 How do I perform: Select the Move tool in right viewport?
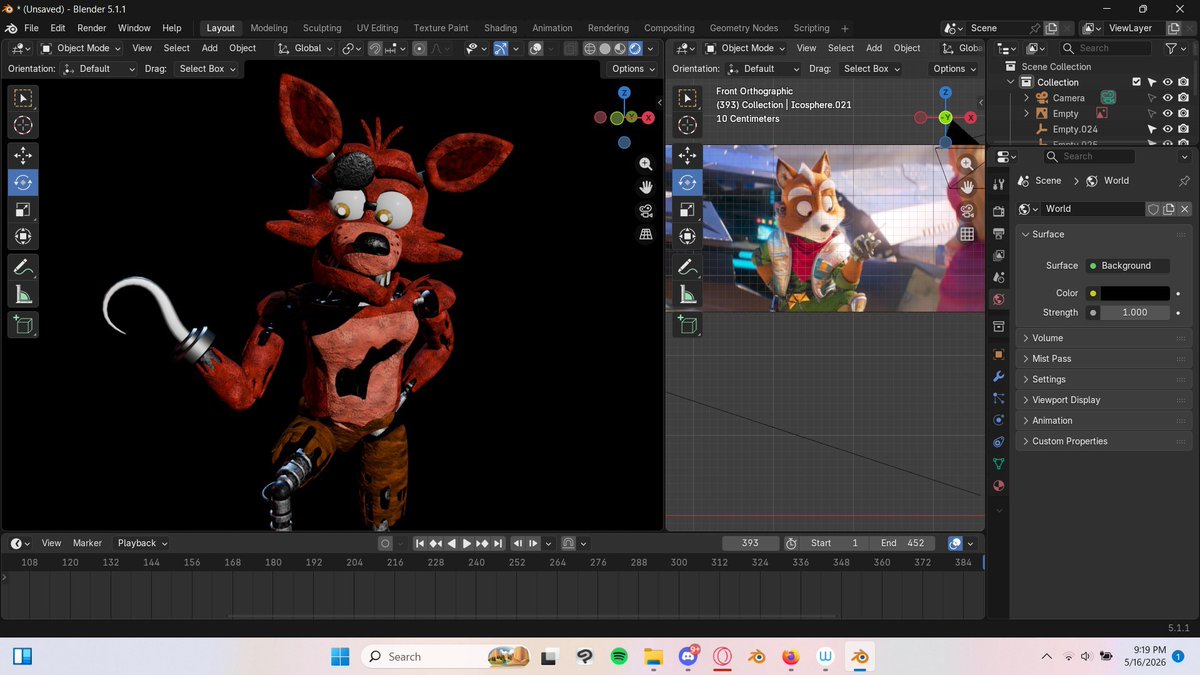pyautogui.click(x=687, y=155)
